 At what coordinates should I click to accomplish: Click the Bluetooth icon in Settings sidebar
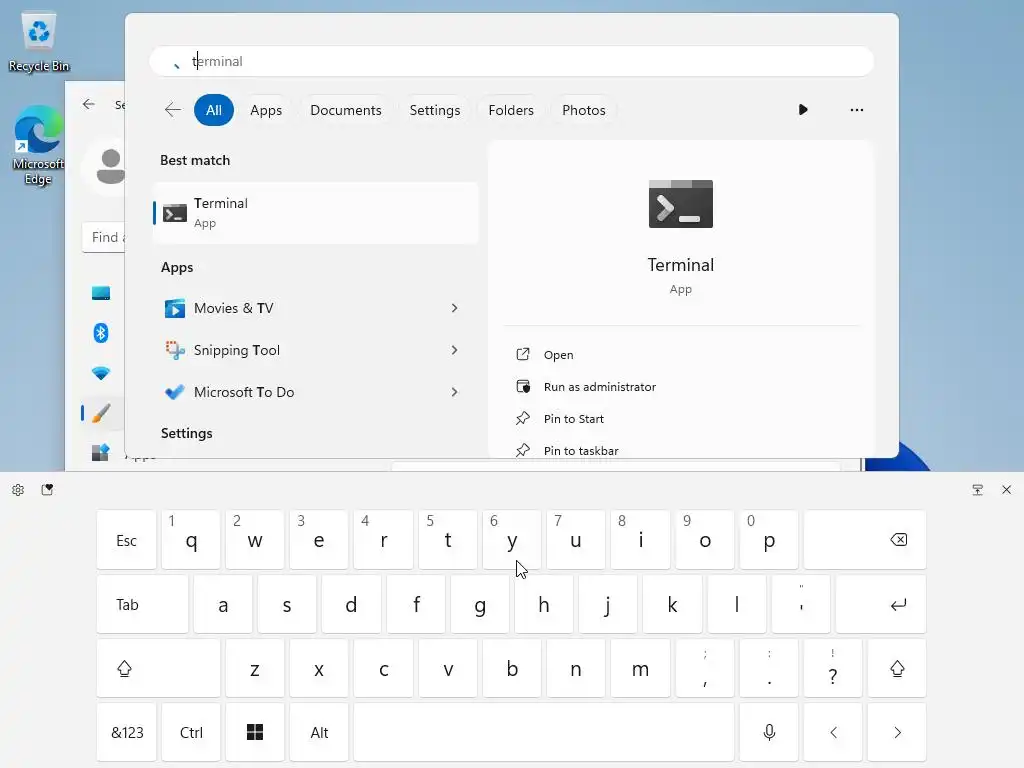click(101, 333)
